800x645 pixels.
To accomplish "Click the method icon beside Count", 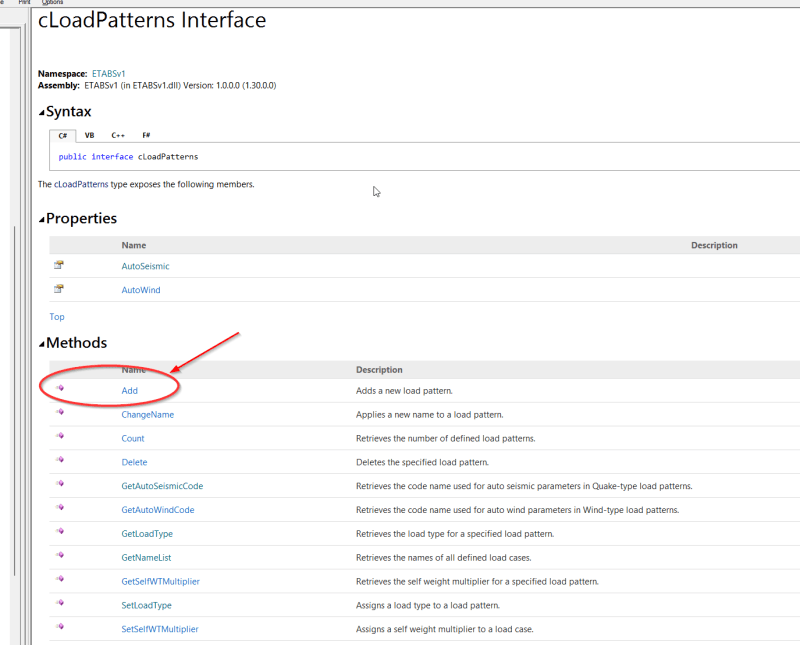I will coord(60,436).
